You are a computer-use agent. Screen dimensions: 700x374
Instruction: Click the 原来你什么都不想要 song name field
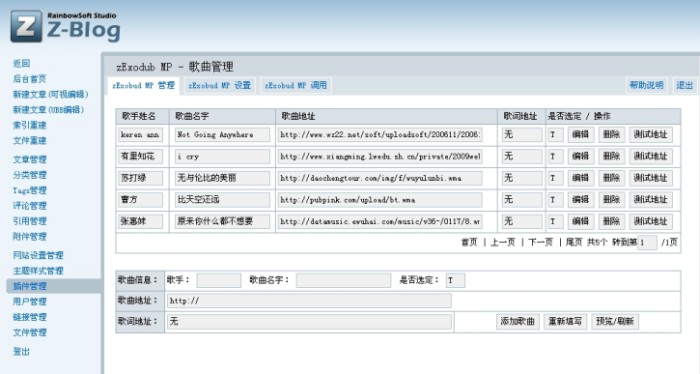point(222,221)
